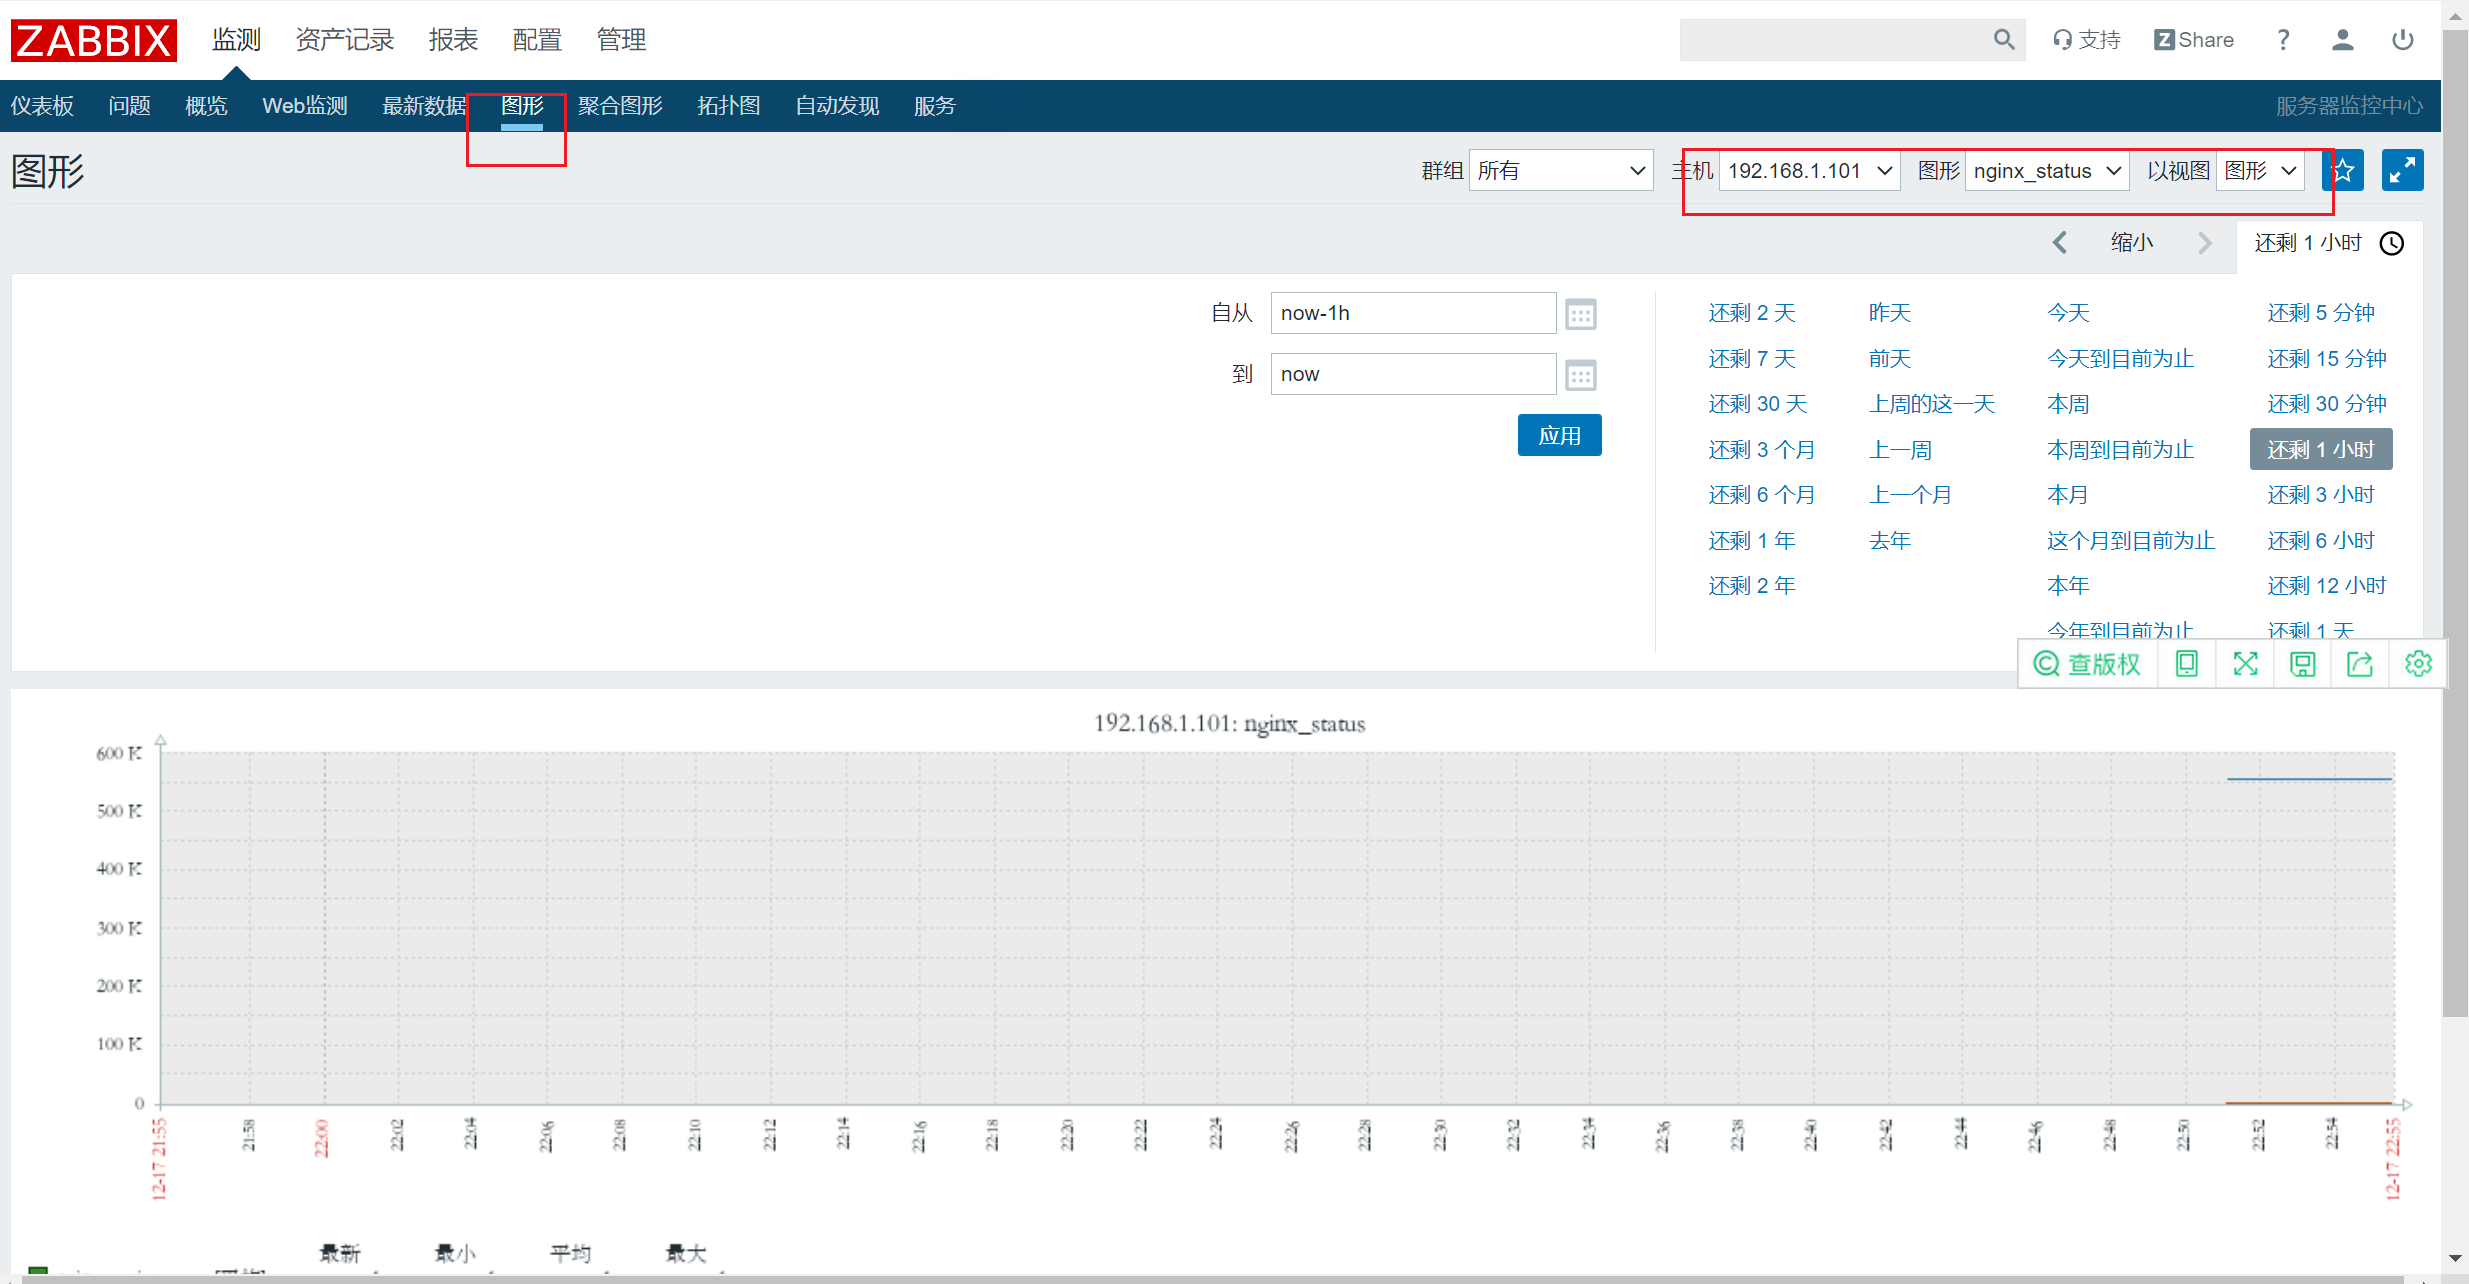Open the calendar picker for the 自从 field
The image size is (2469, 1284).
tap(1580, 314)
